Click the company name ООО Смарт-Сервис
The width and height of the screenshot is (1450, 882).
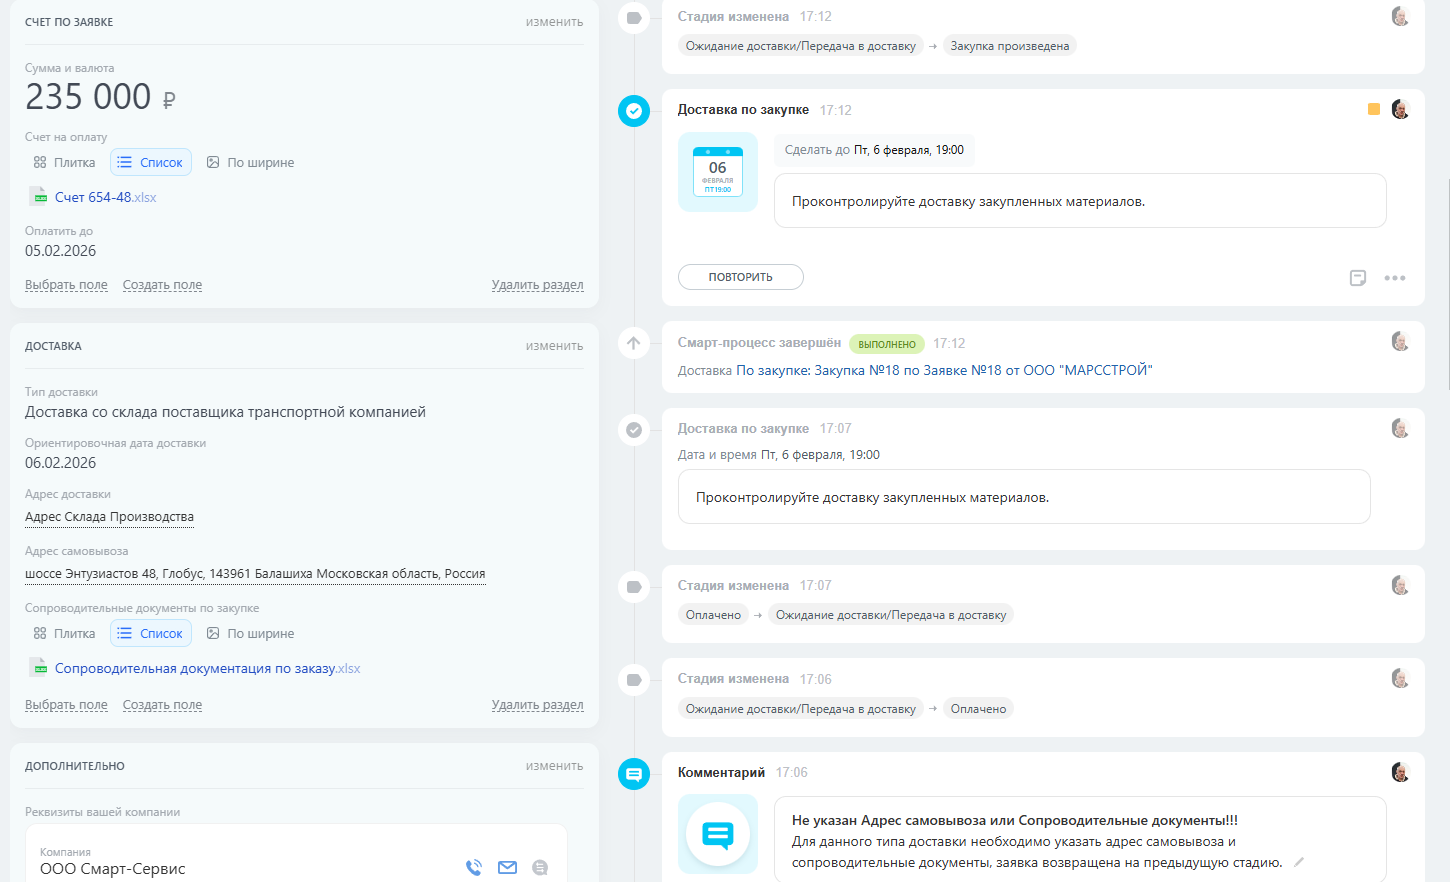point(112,869)
